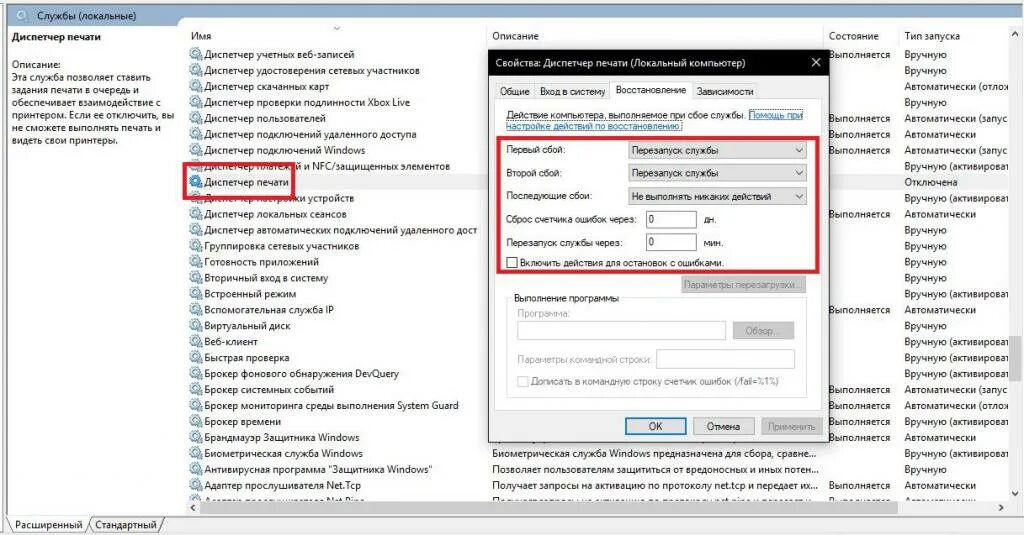
Task: Click gear icon of Быстрая проверка
Action: tap(196, 357)
